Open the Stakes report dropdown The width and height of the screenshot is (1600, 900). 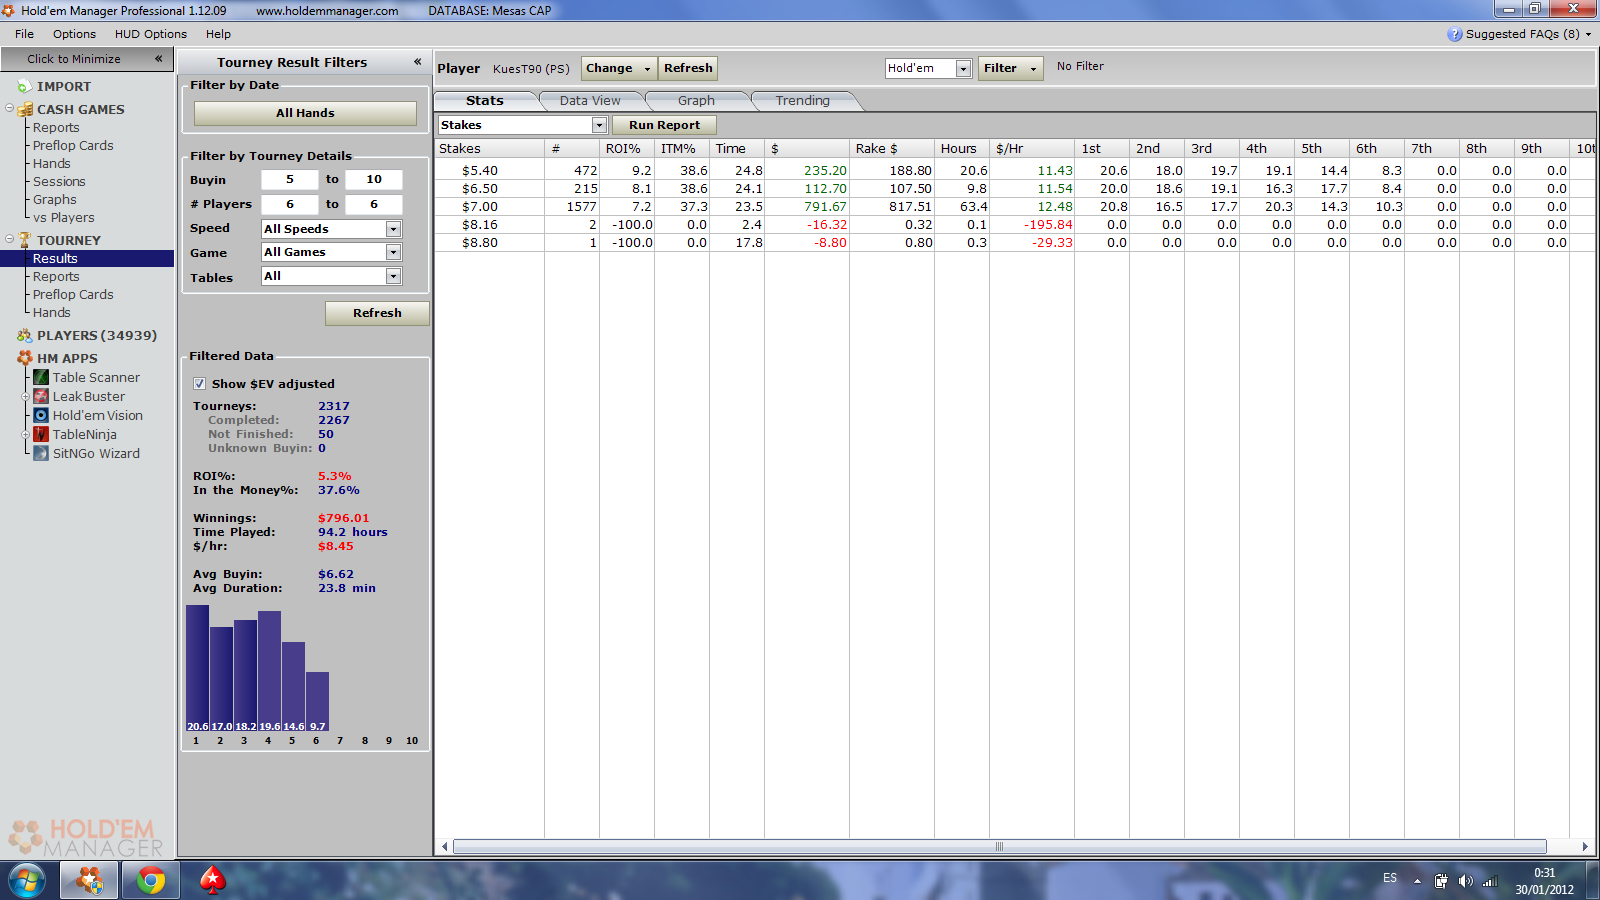[x=599, y=125]
